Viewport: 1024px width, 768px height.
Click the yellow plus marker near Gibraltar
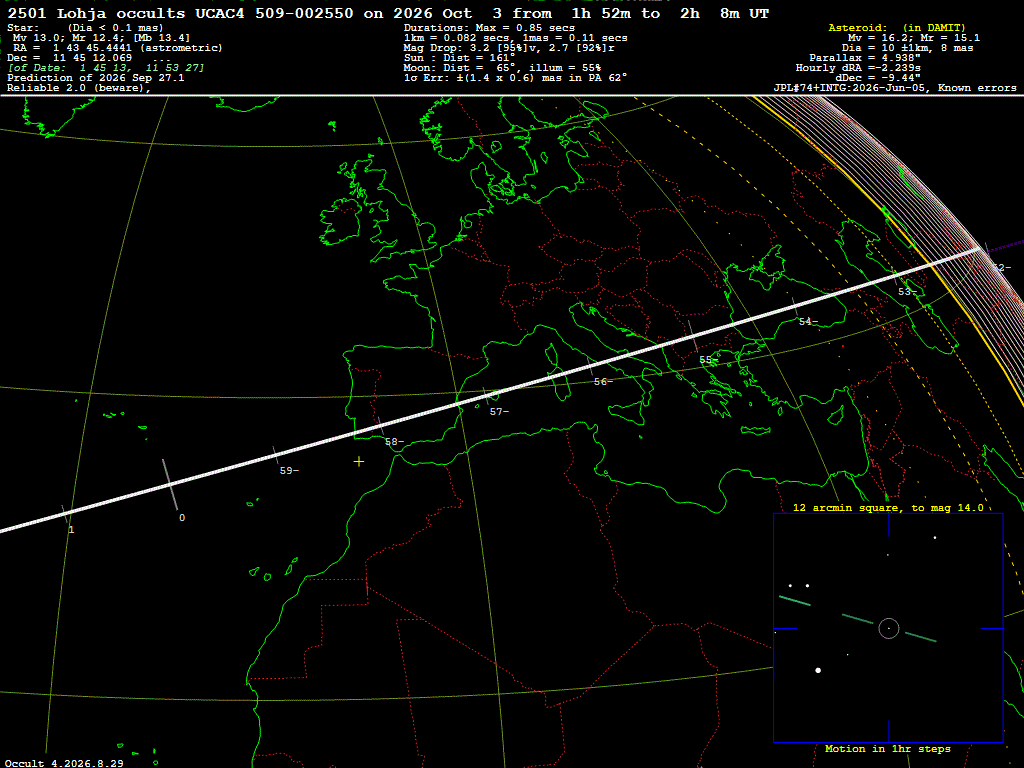[359, 462]
